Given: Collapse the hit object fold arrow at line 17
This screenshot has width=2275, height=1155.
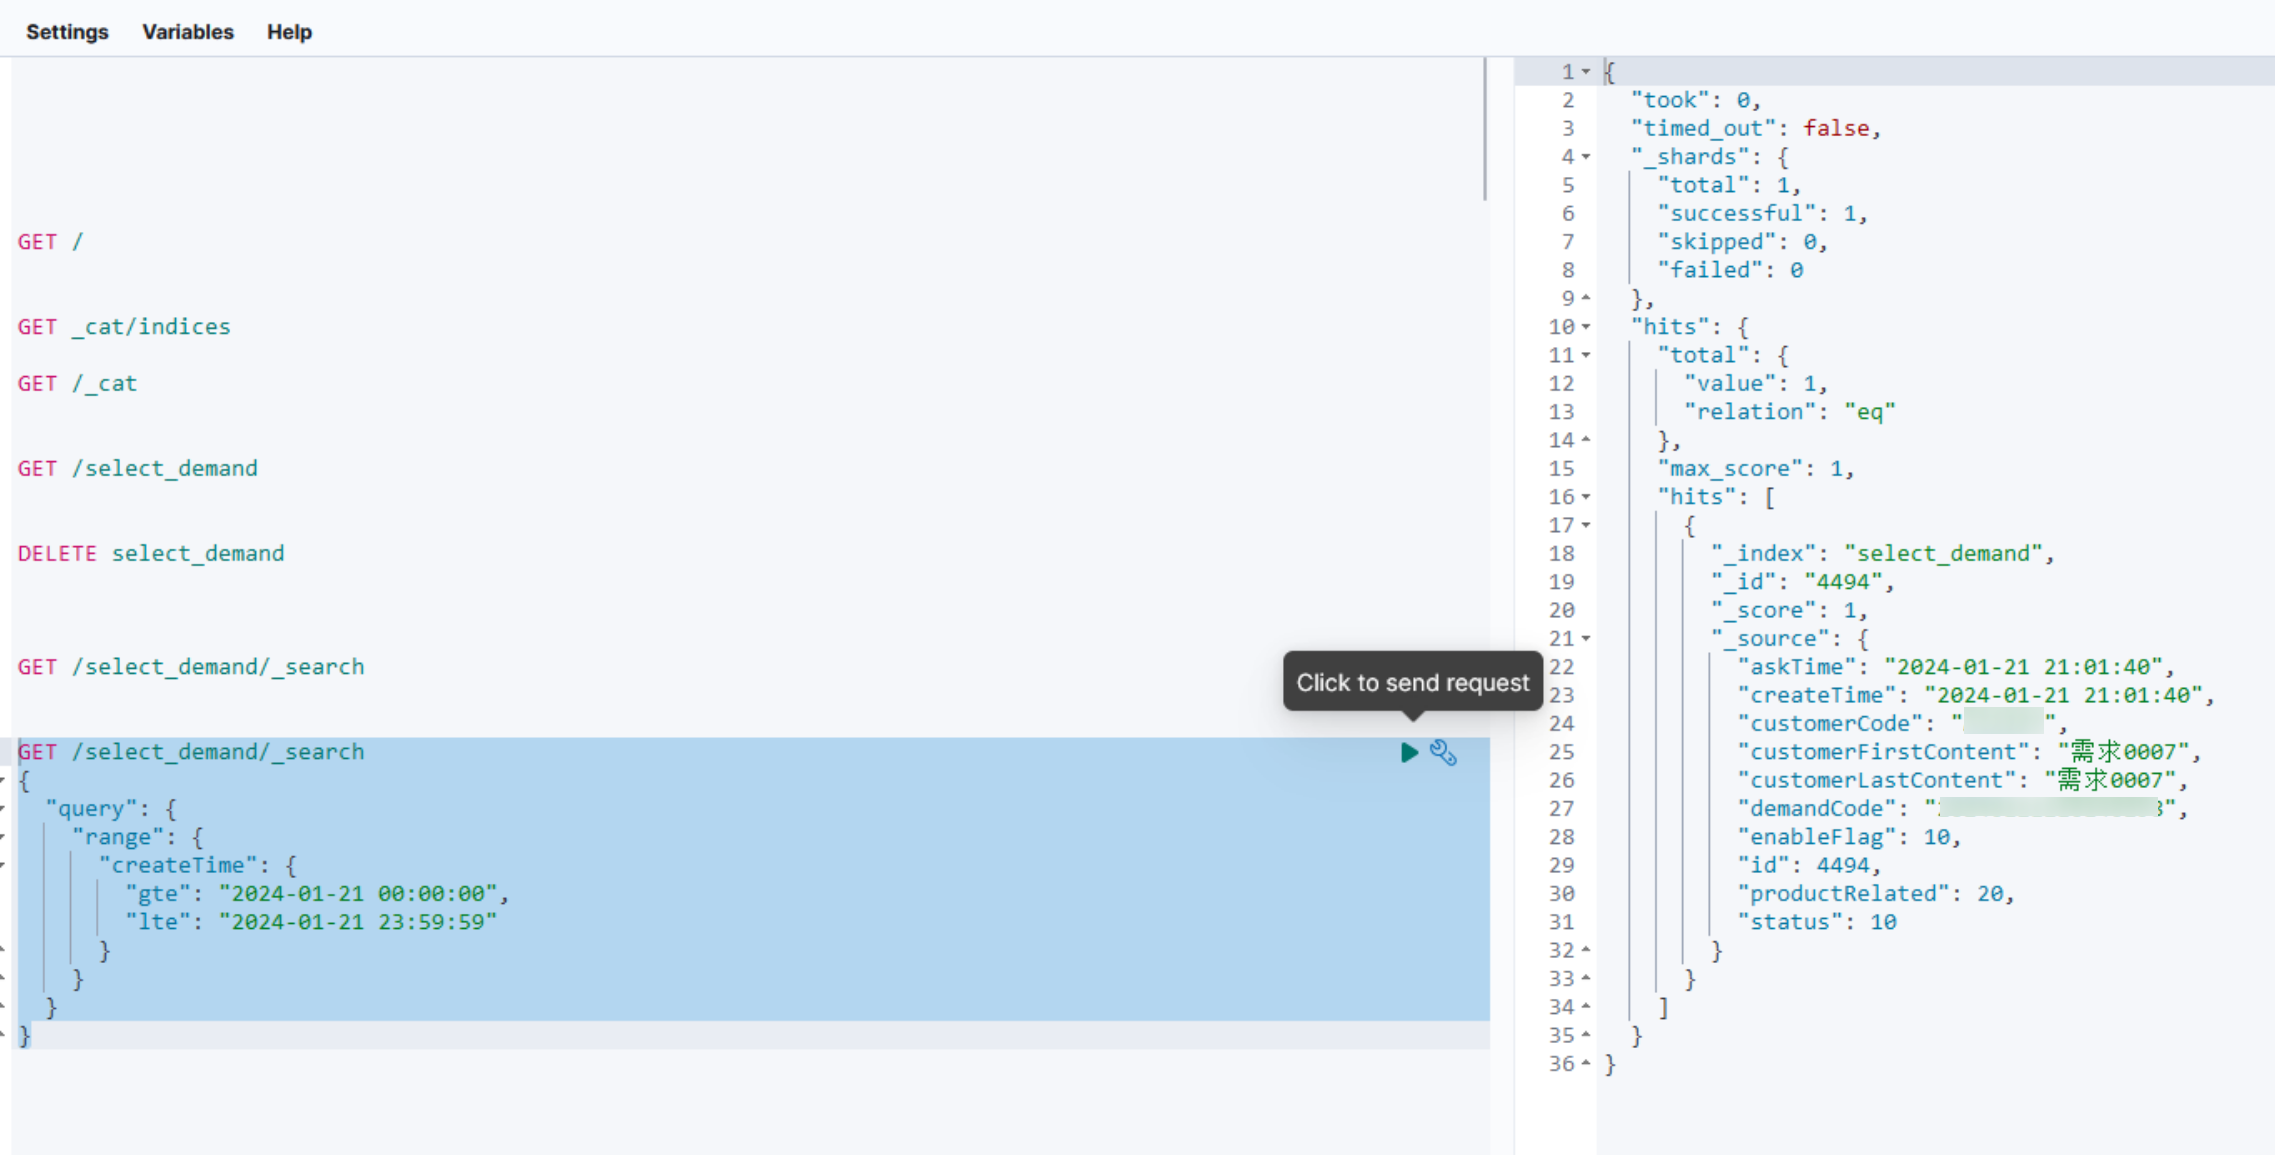Looking at the screenshot, I should pyautogui.click(x=1586, y=525).
